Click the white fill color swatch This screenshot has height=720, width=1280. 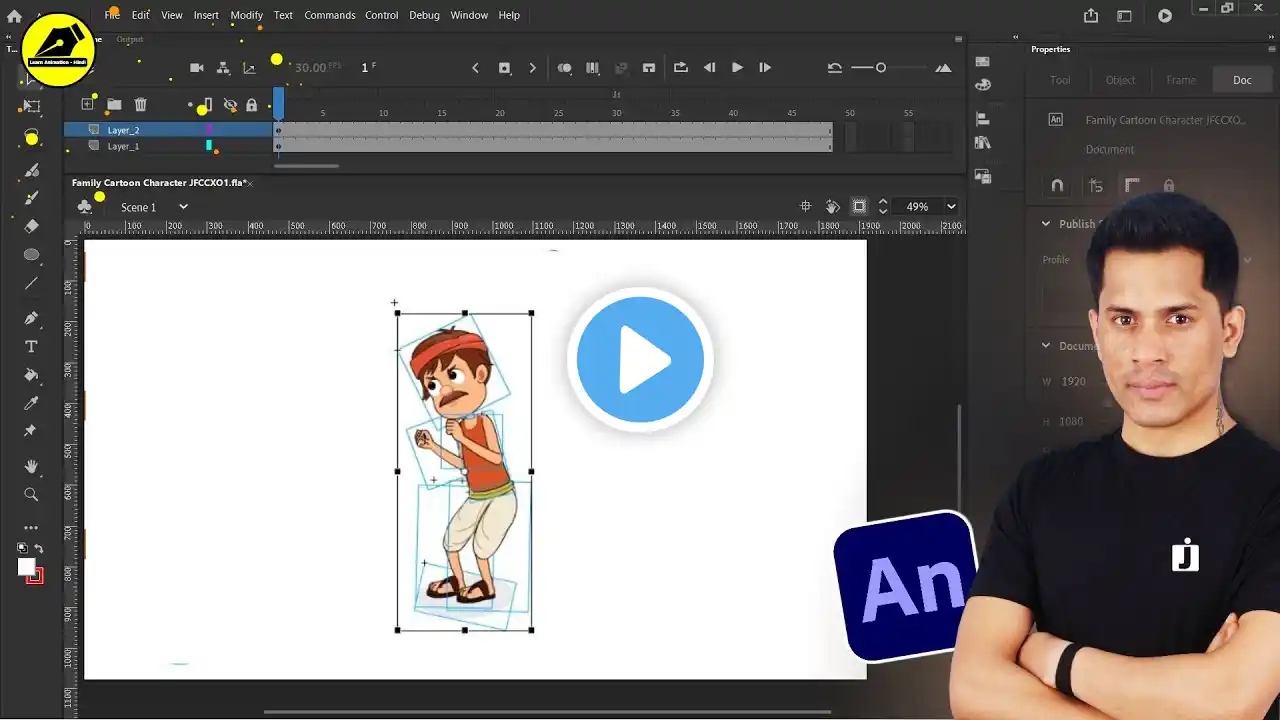[x=27, y=567]
